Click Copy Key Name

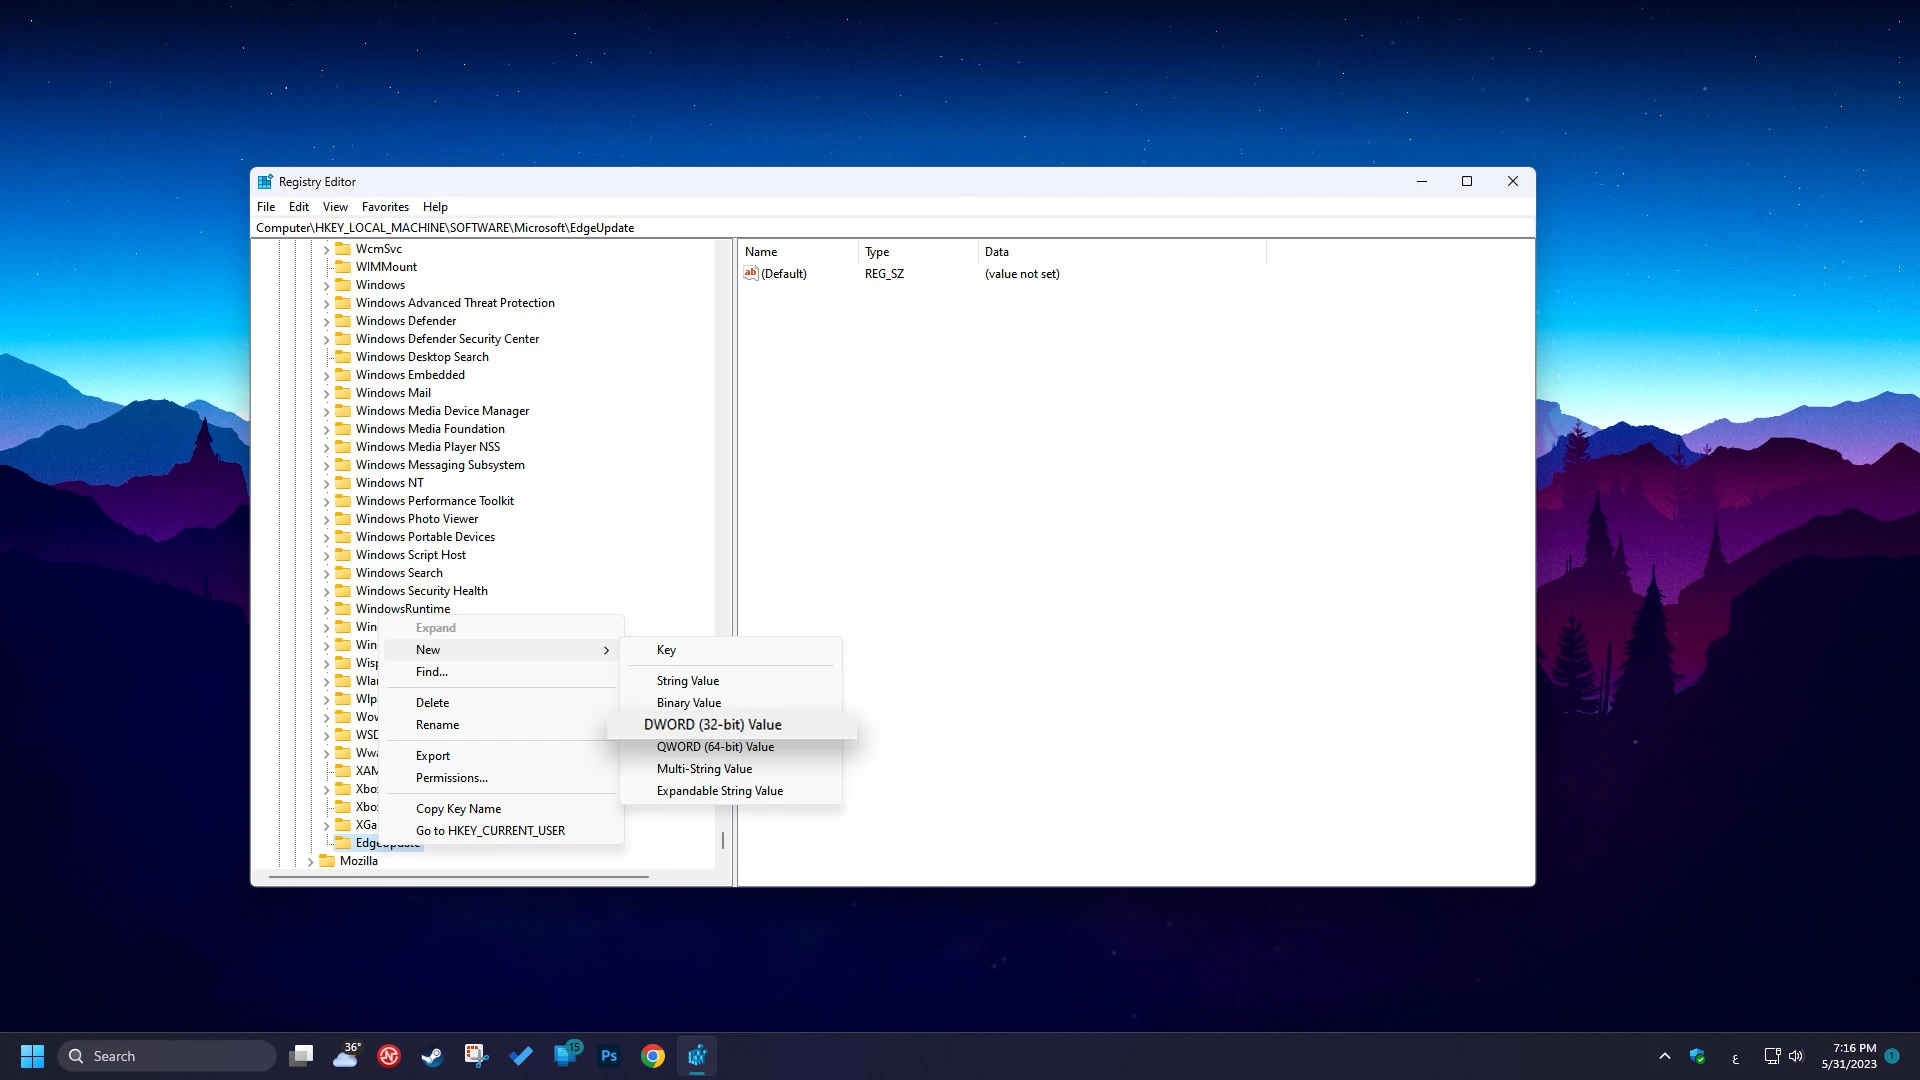502,809
